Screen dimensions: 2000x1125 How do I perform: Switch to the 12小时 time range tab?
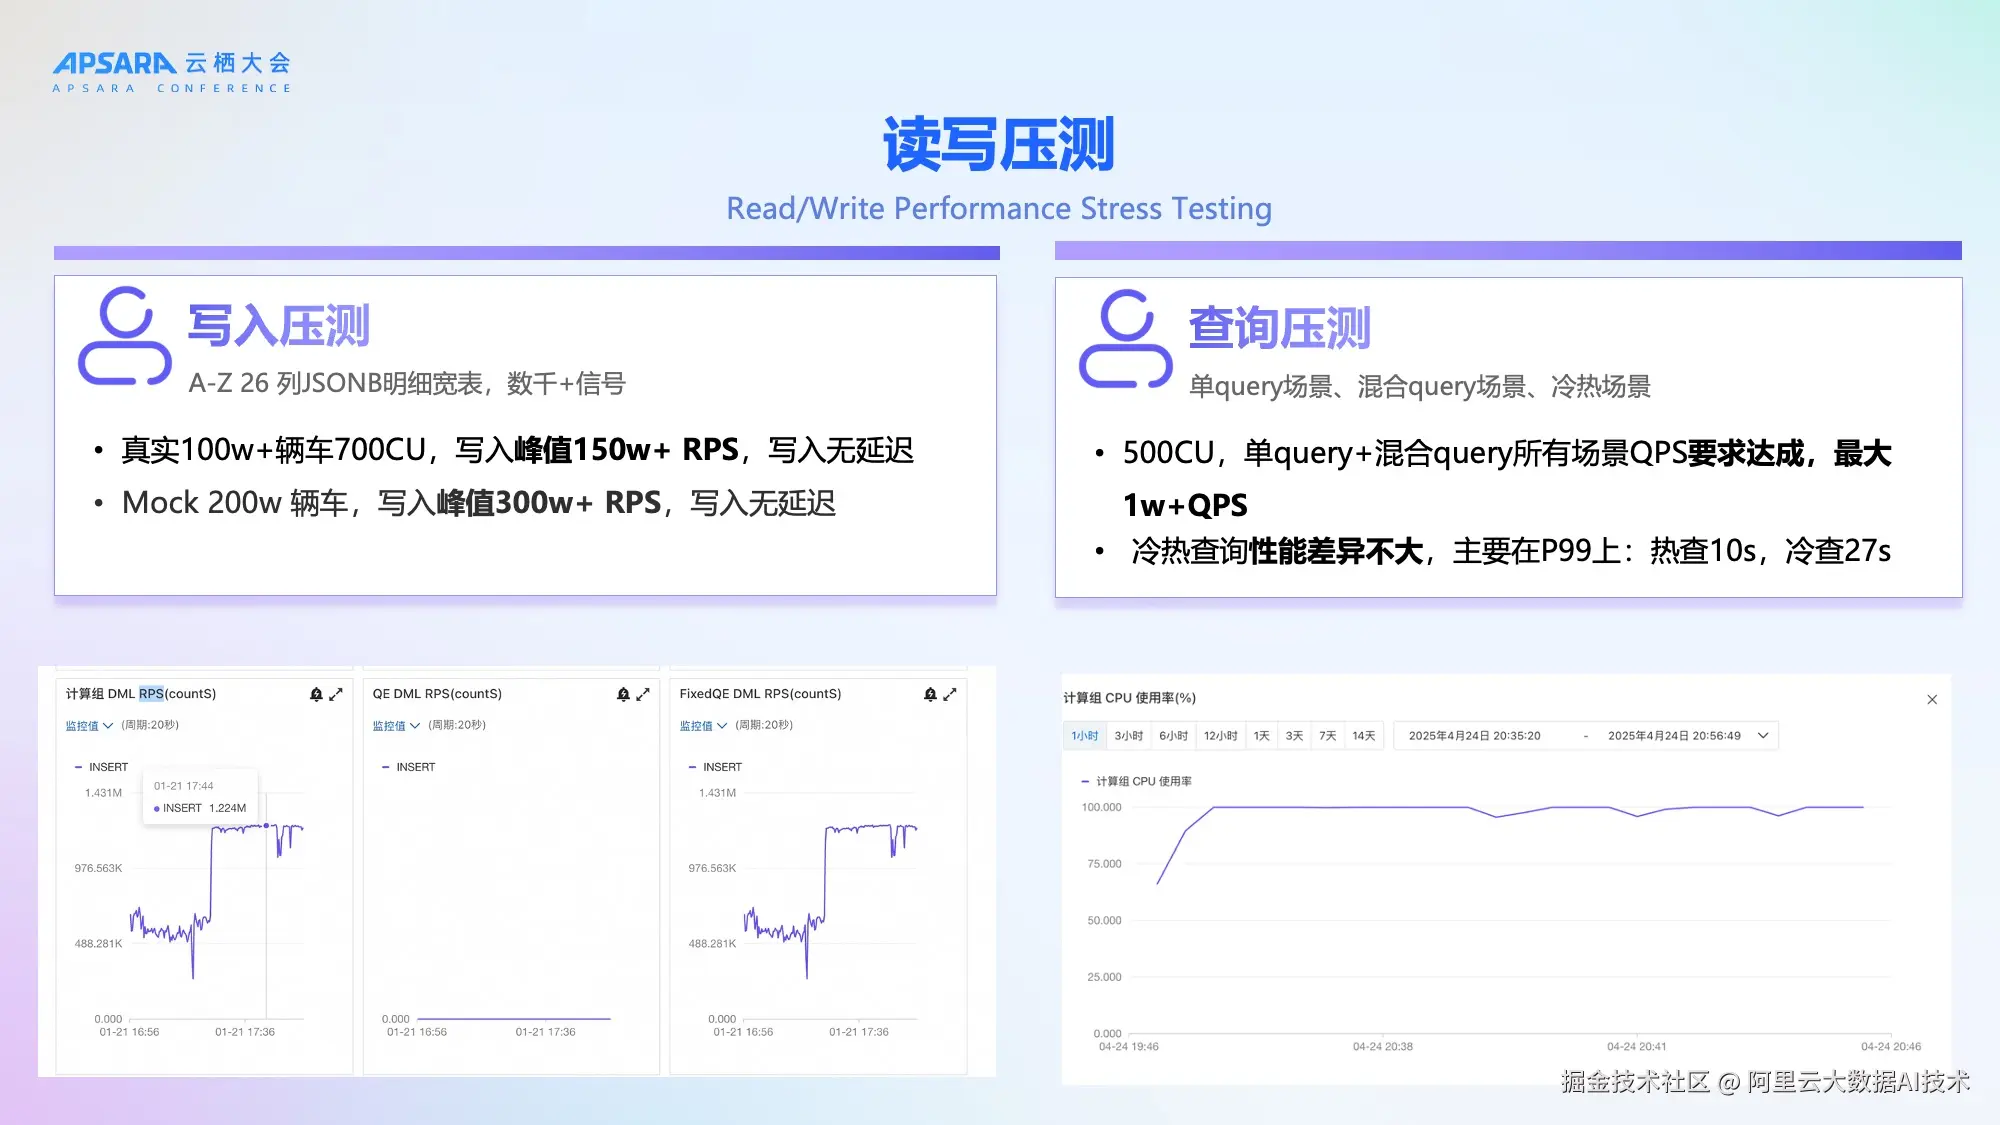pyautogui.click(x=1220, y=736)
